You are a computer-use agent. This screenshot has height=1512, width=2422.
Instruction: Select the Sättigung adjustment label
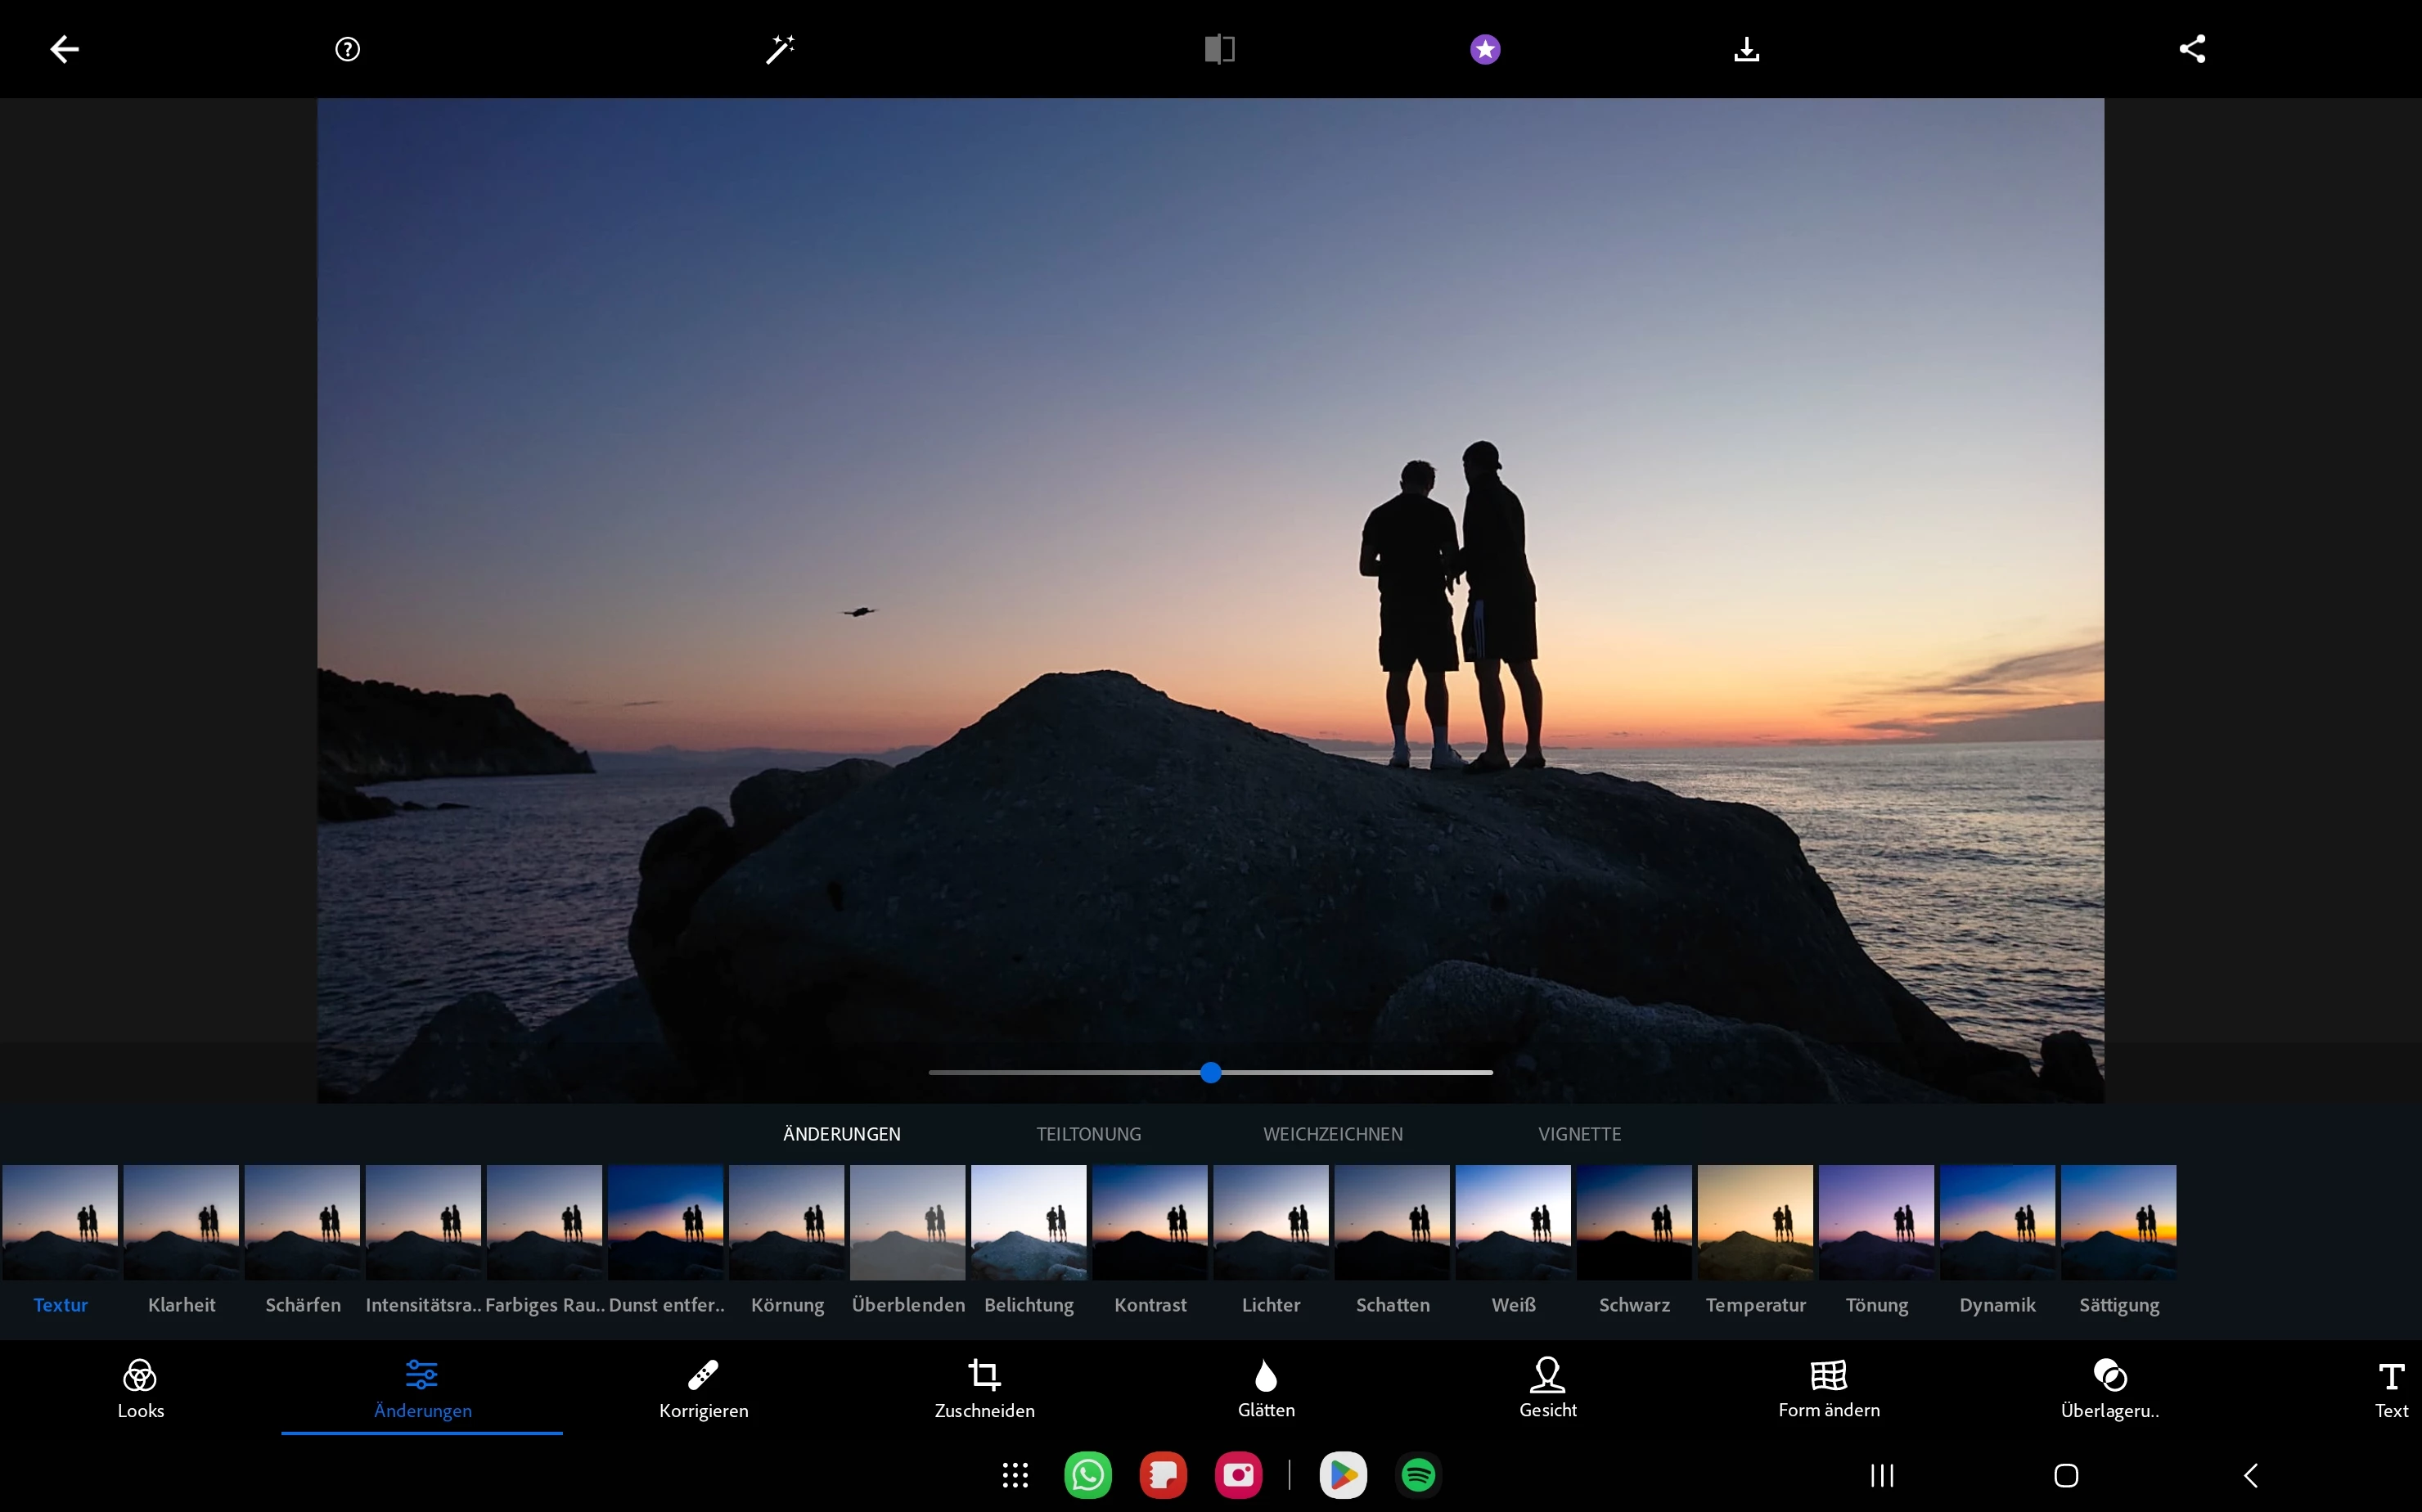click(2118, 1305)
